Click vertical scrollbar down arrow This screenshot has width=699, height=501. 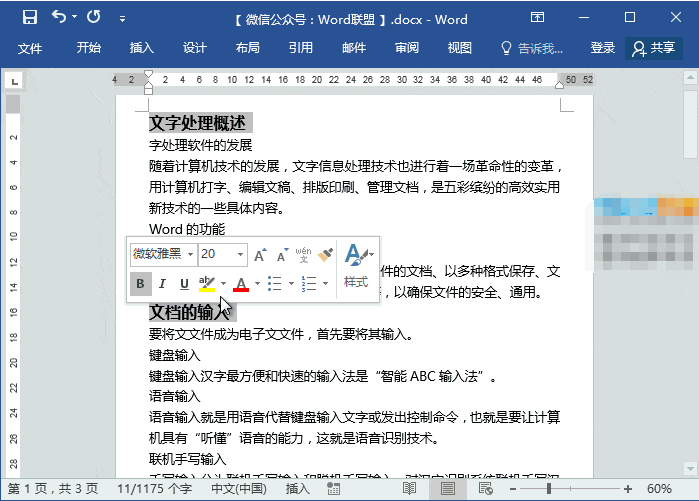tap(691, 469)
